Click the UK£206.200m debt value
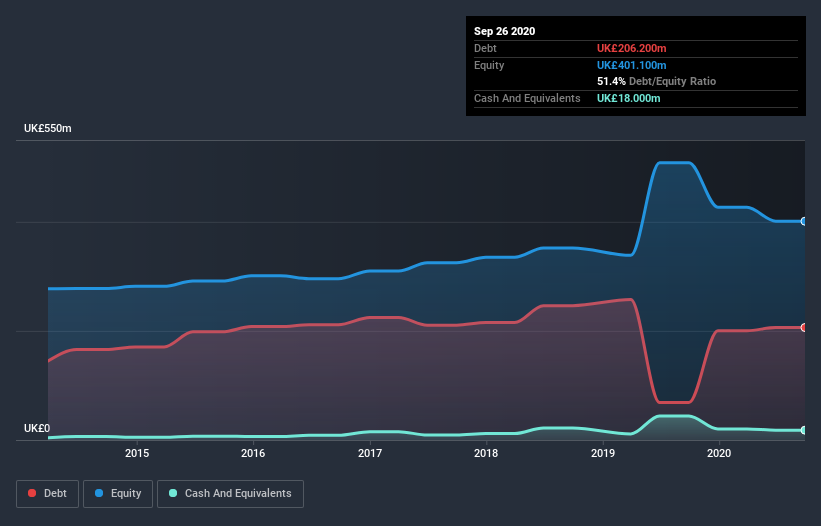This screenshot has height=526, width=821. point(631,48)
